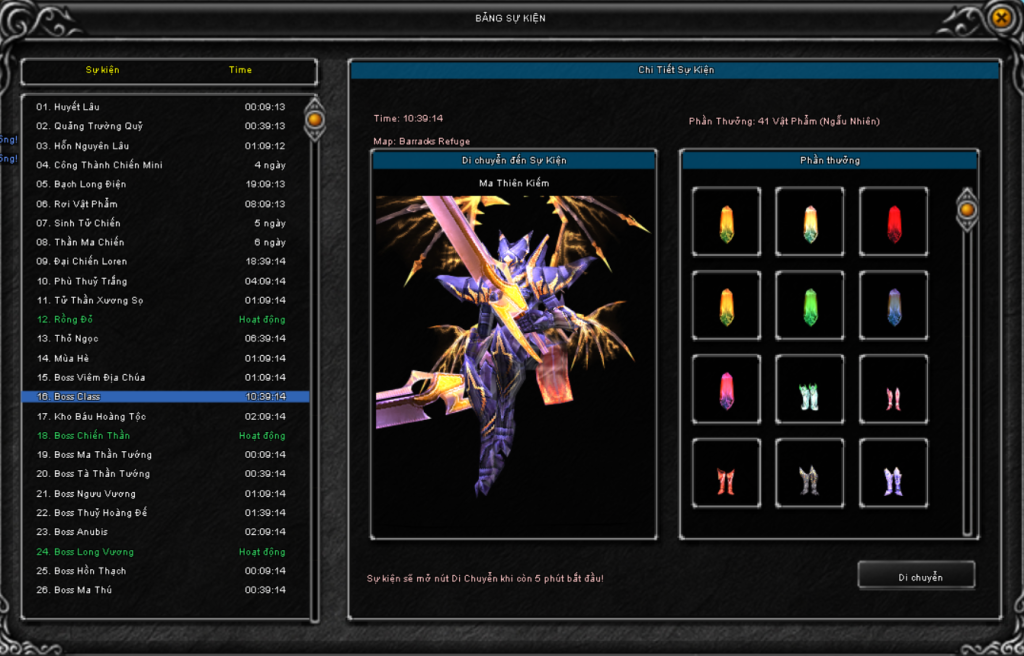Select the blue-purple feather reward icon
This screenshot has width=1024, height=656.
(x=893, y=307)
